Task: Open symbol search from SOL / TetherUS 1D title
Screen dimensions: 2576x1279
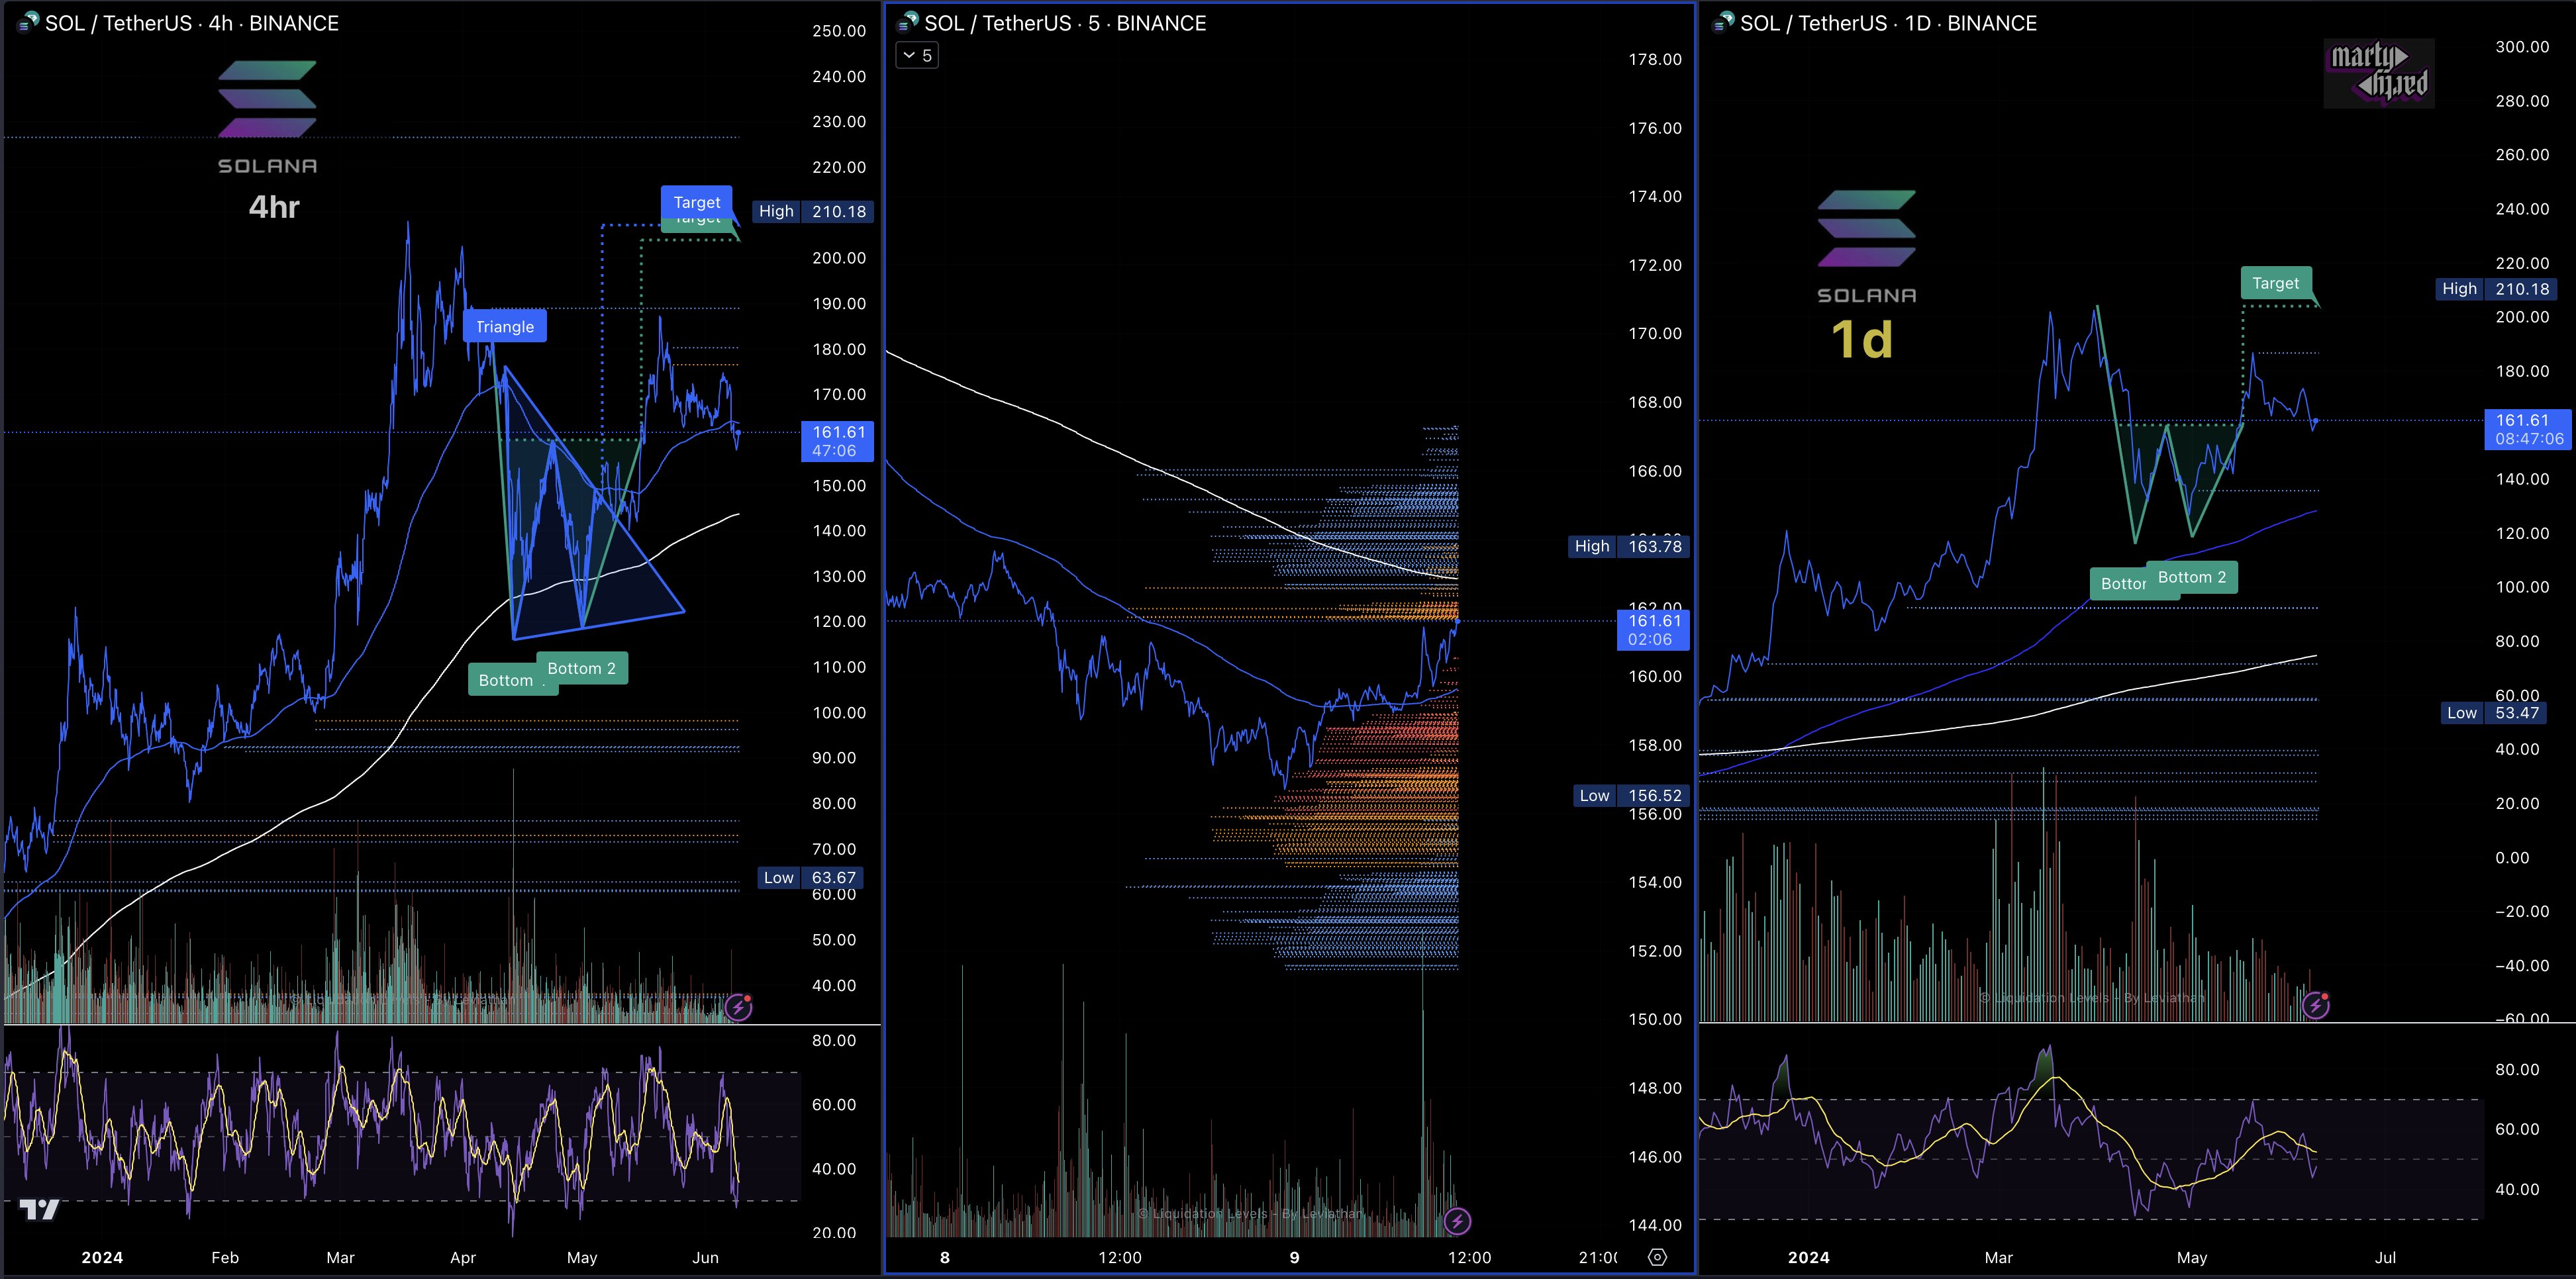Action: (1813, 23)
